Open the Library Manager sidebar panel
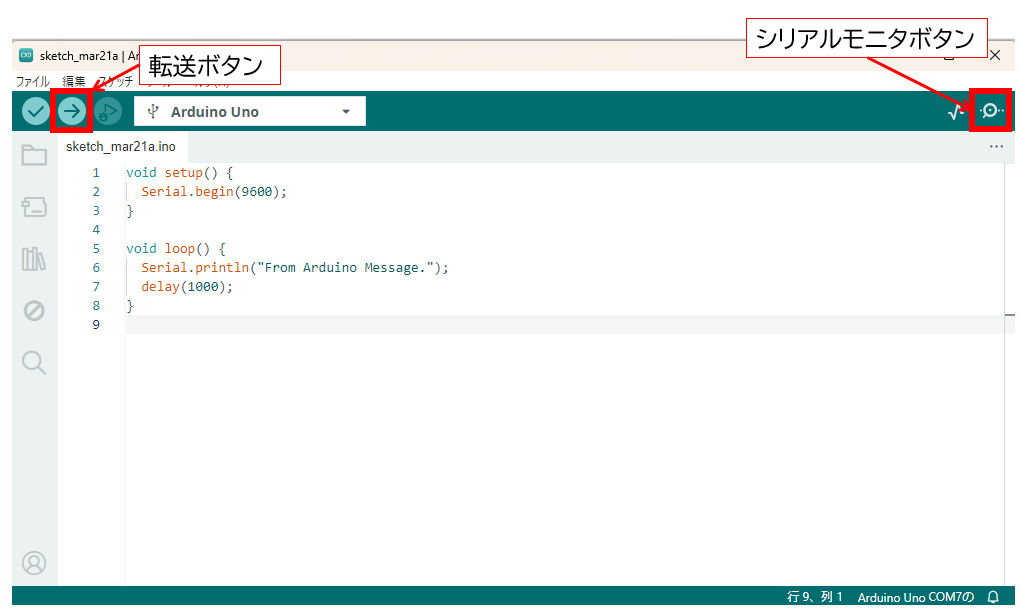Image resolution: width=1021 pixels, height=611 pixels. click(34, 259)
